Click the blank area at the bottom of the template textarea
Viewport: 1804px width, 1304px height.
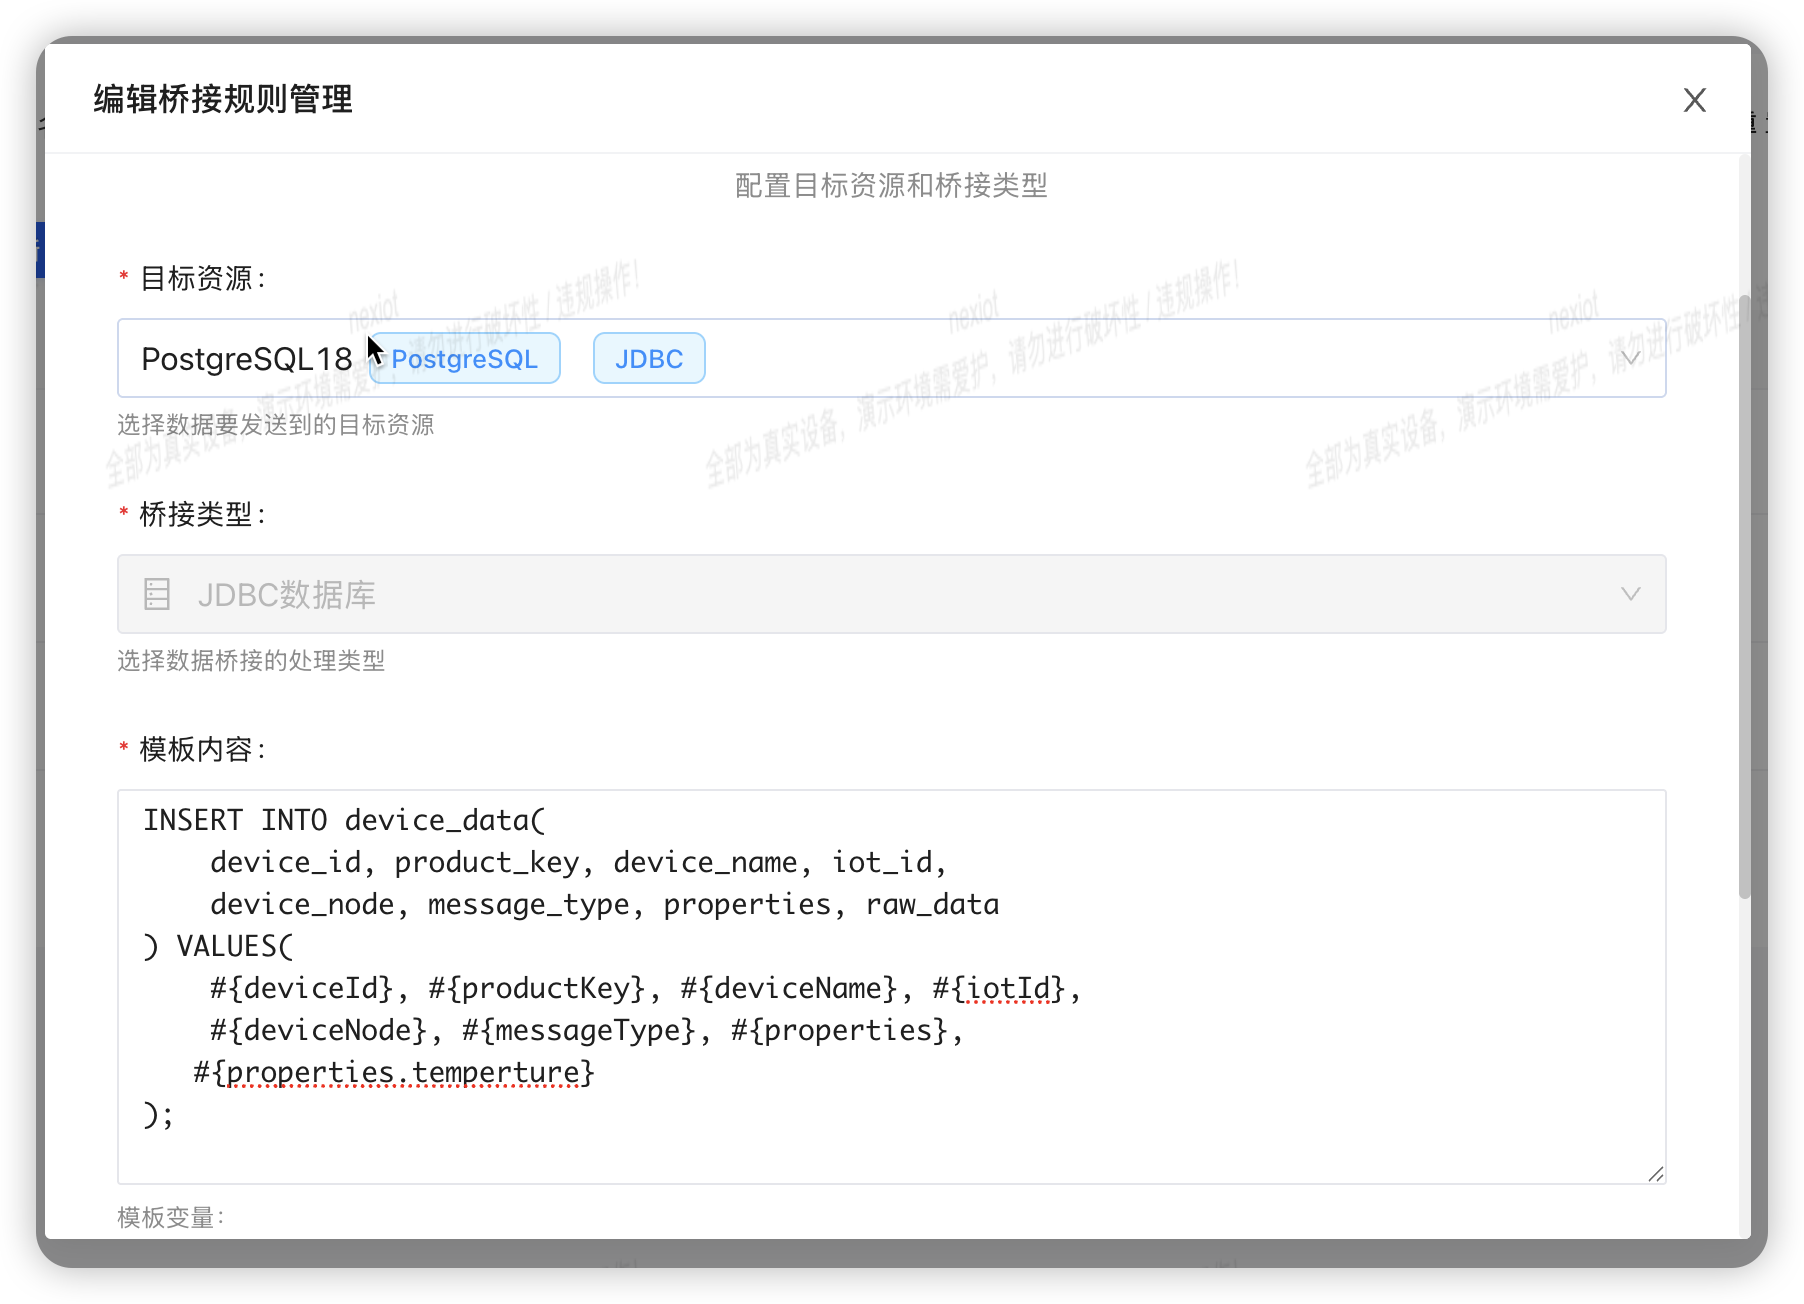pyautogui.click(x=890, y=1155)
